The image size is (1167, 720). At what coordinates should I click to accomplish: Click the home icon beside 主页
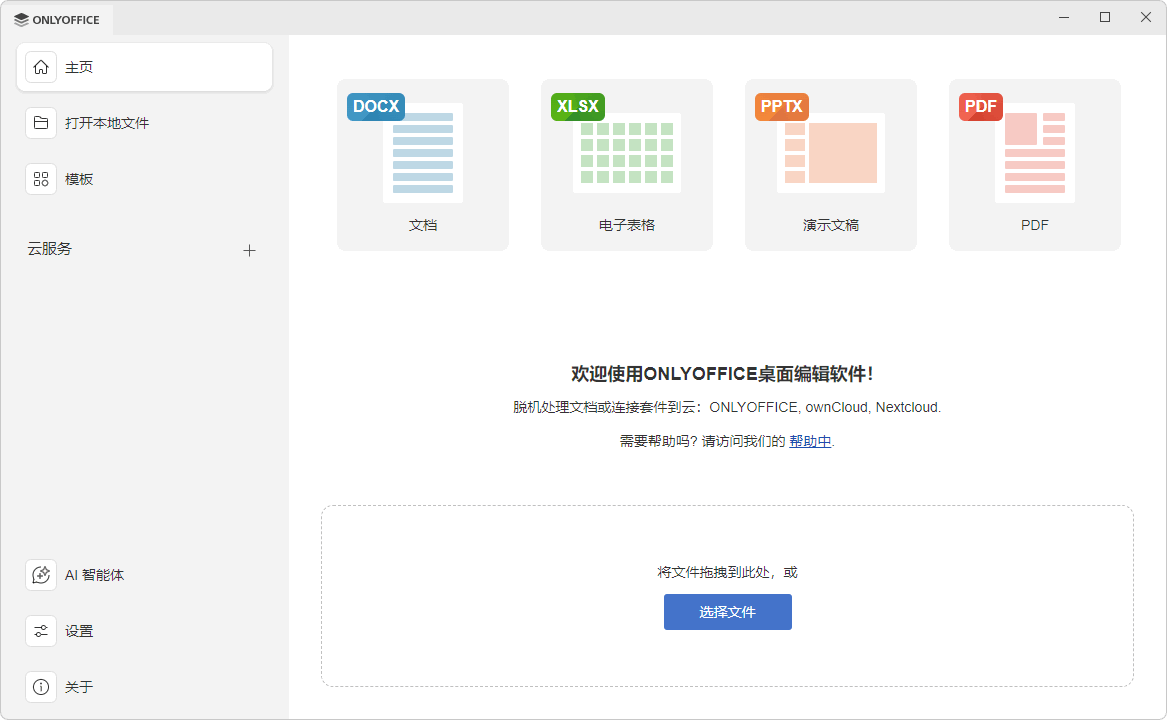[41, 67]
